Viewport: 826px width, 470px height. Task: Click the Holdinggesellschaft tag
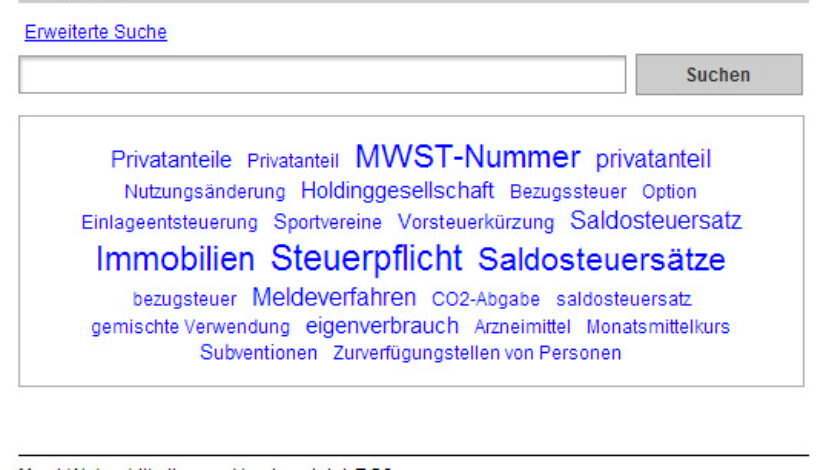(397, 190)
